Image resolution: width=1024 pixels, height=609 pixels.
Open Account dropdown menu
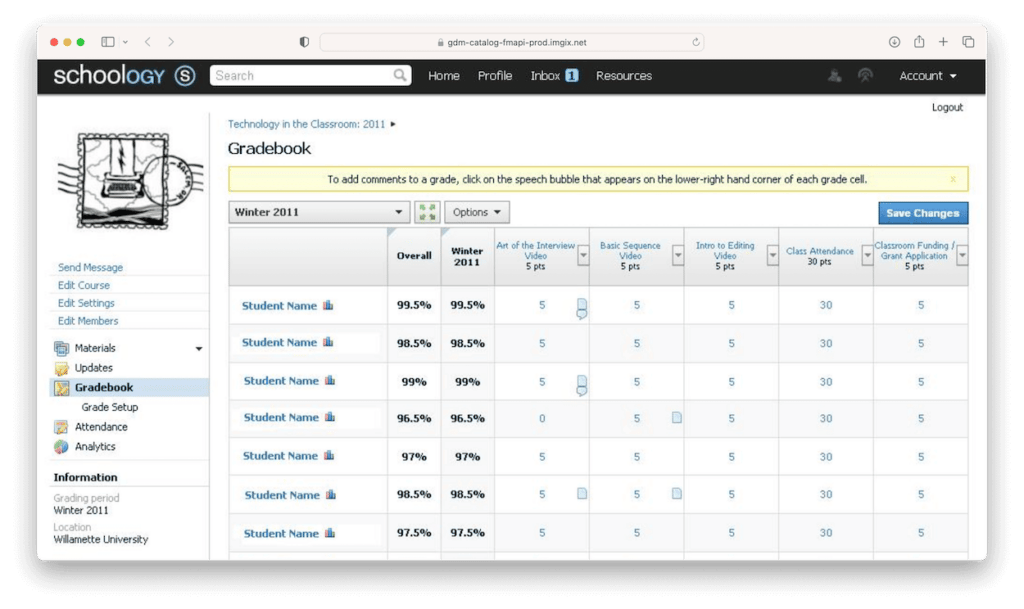tap(927, 76)
